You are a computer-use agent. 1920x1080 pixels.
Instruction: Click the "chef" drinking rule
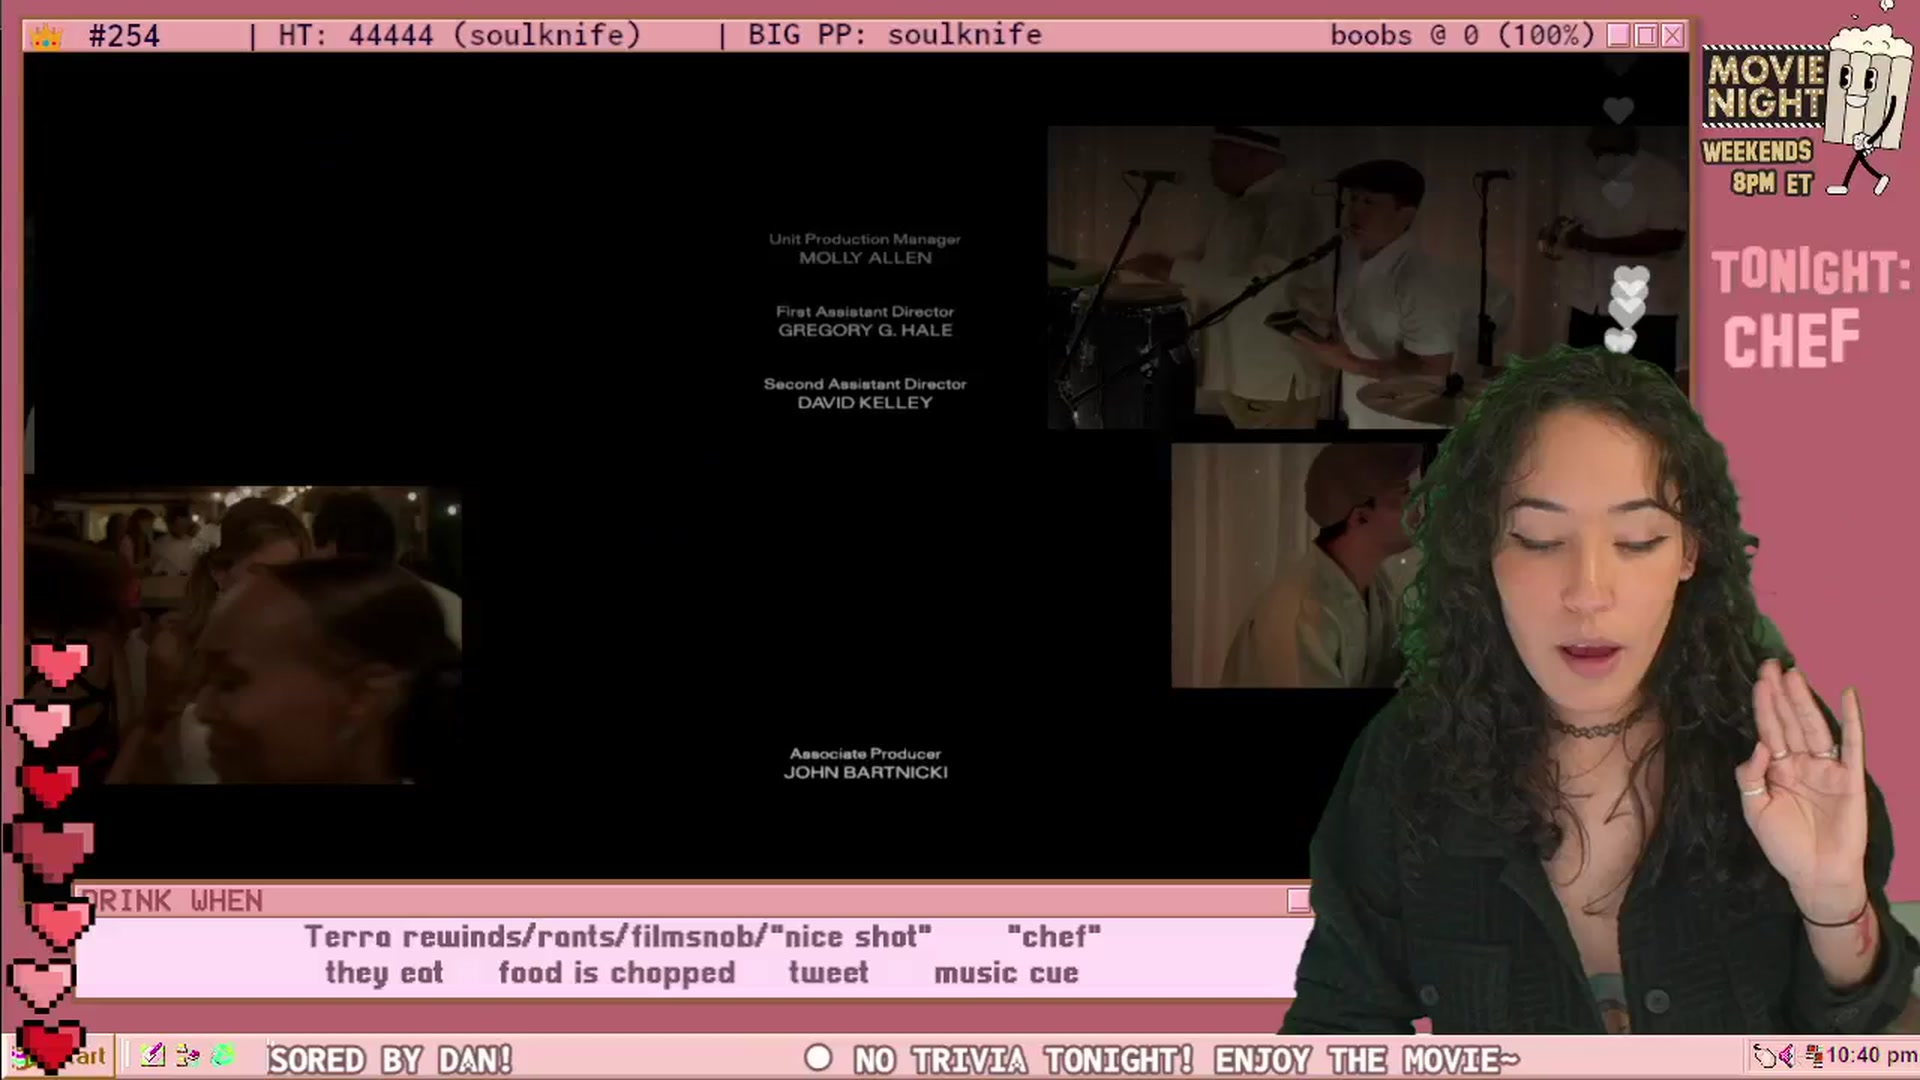(1054, 937)
